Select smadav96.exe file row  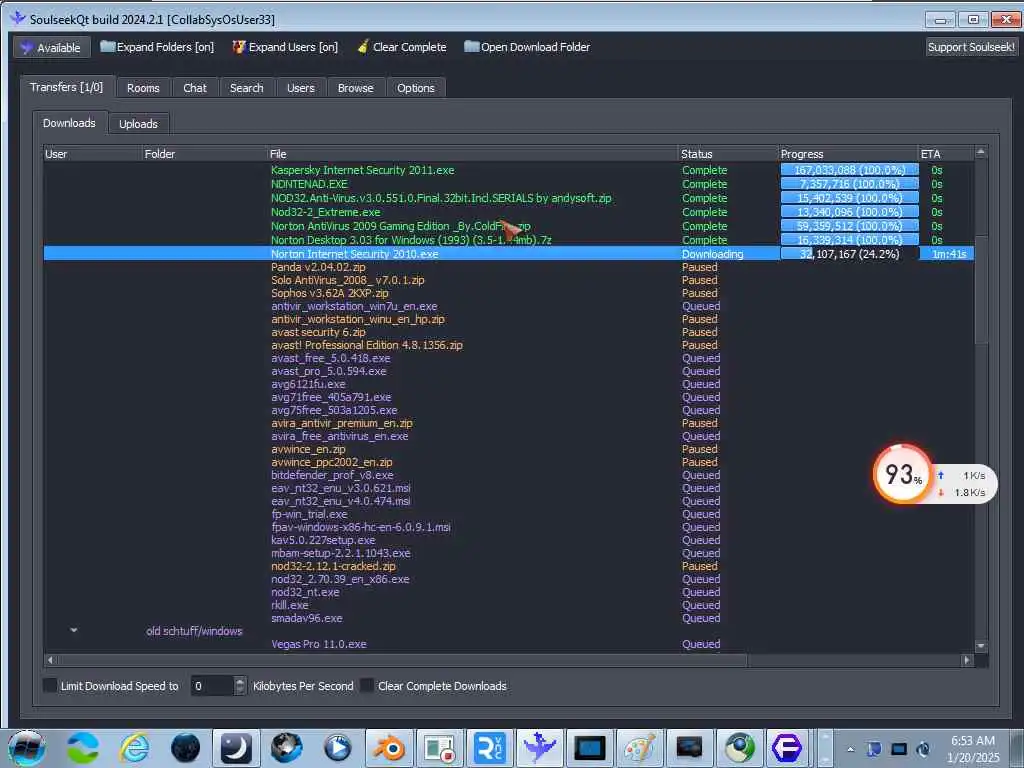(x=306, y=618)
